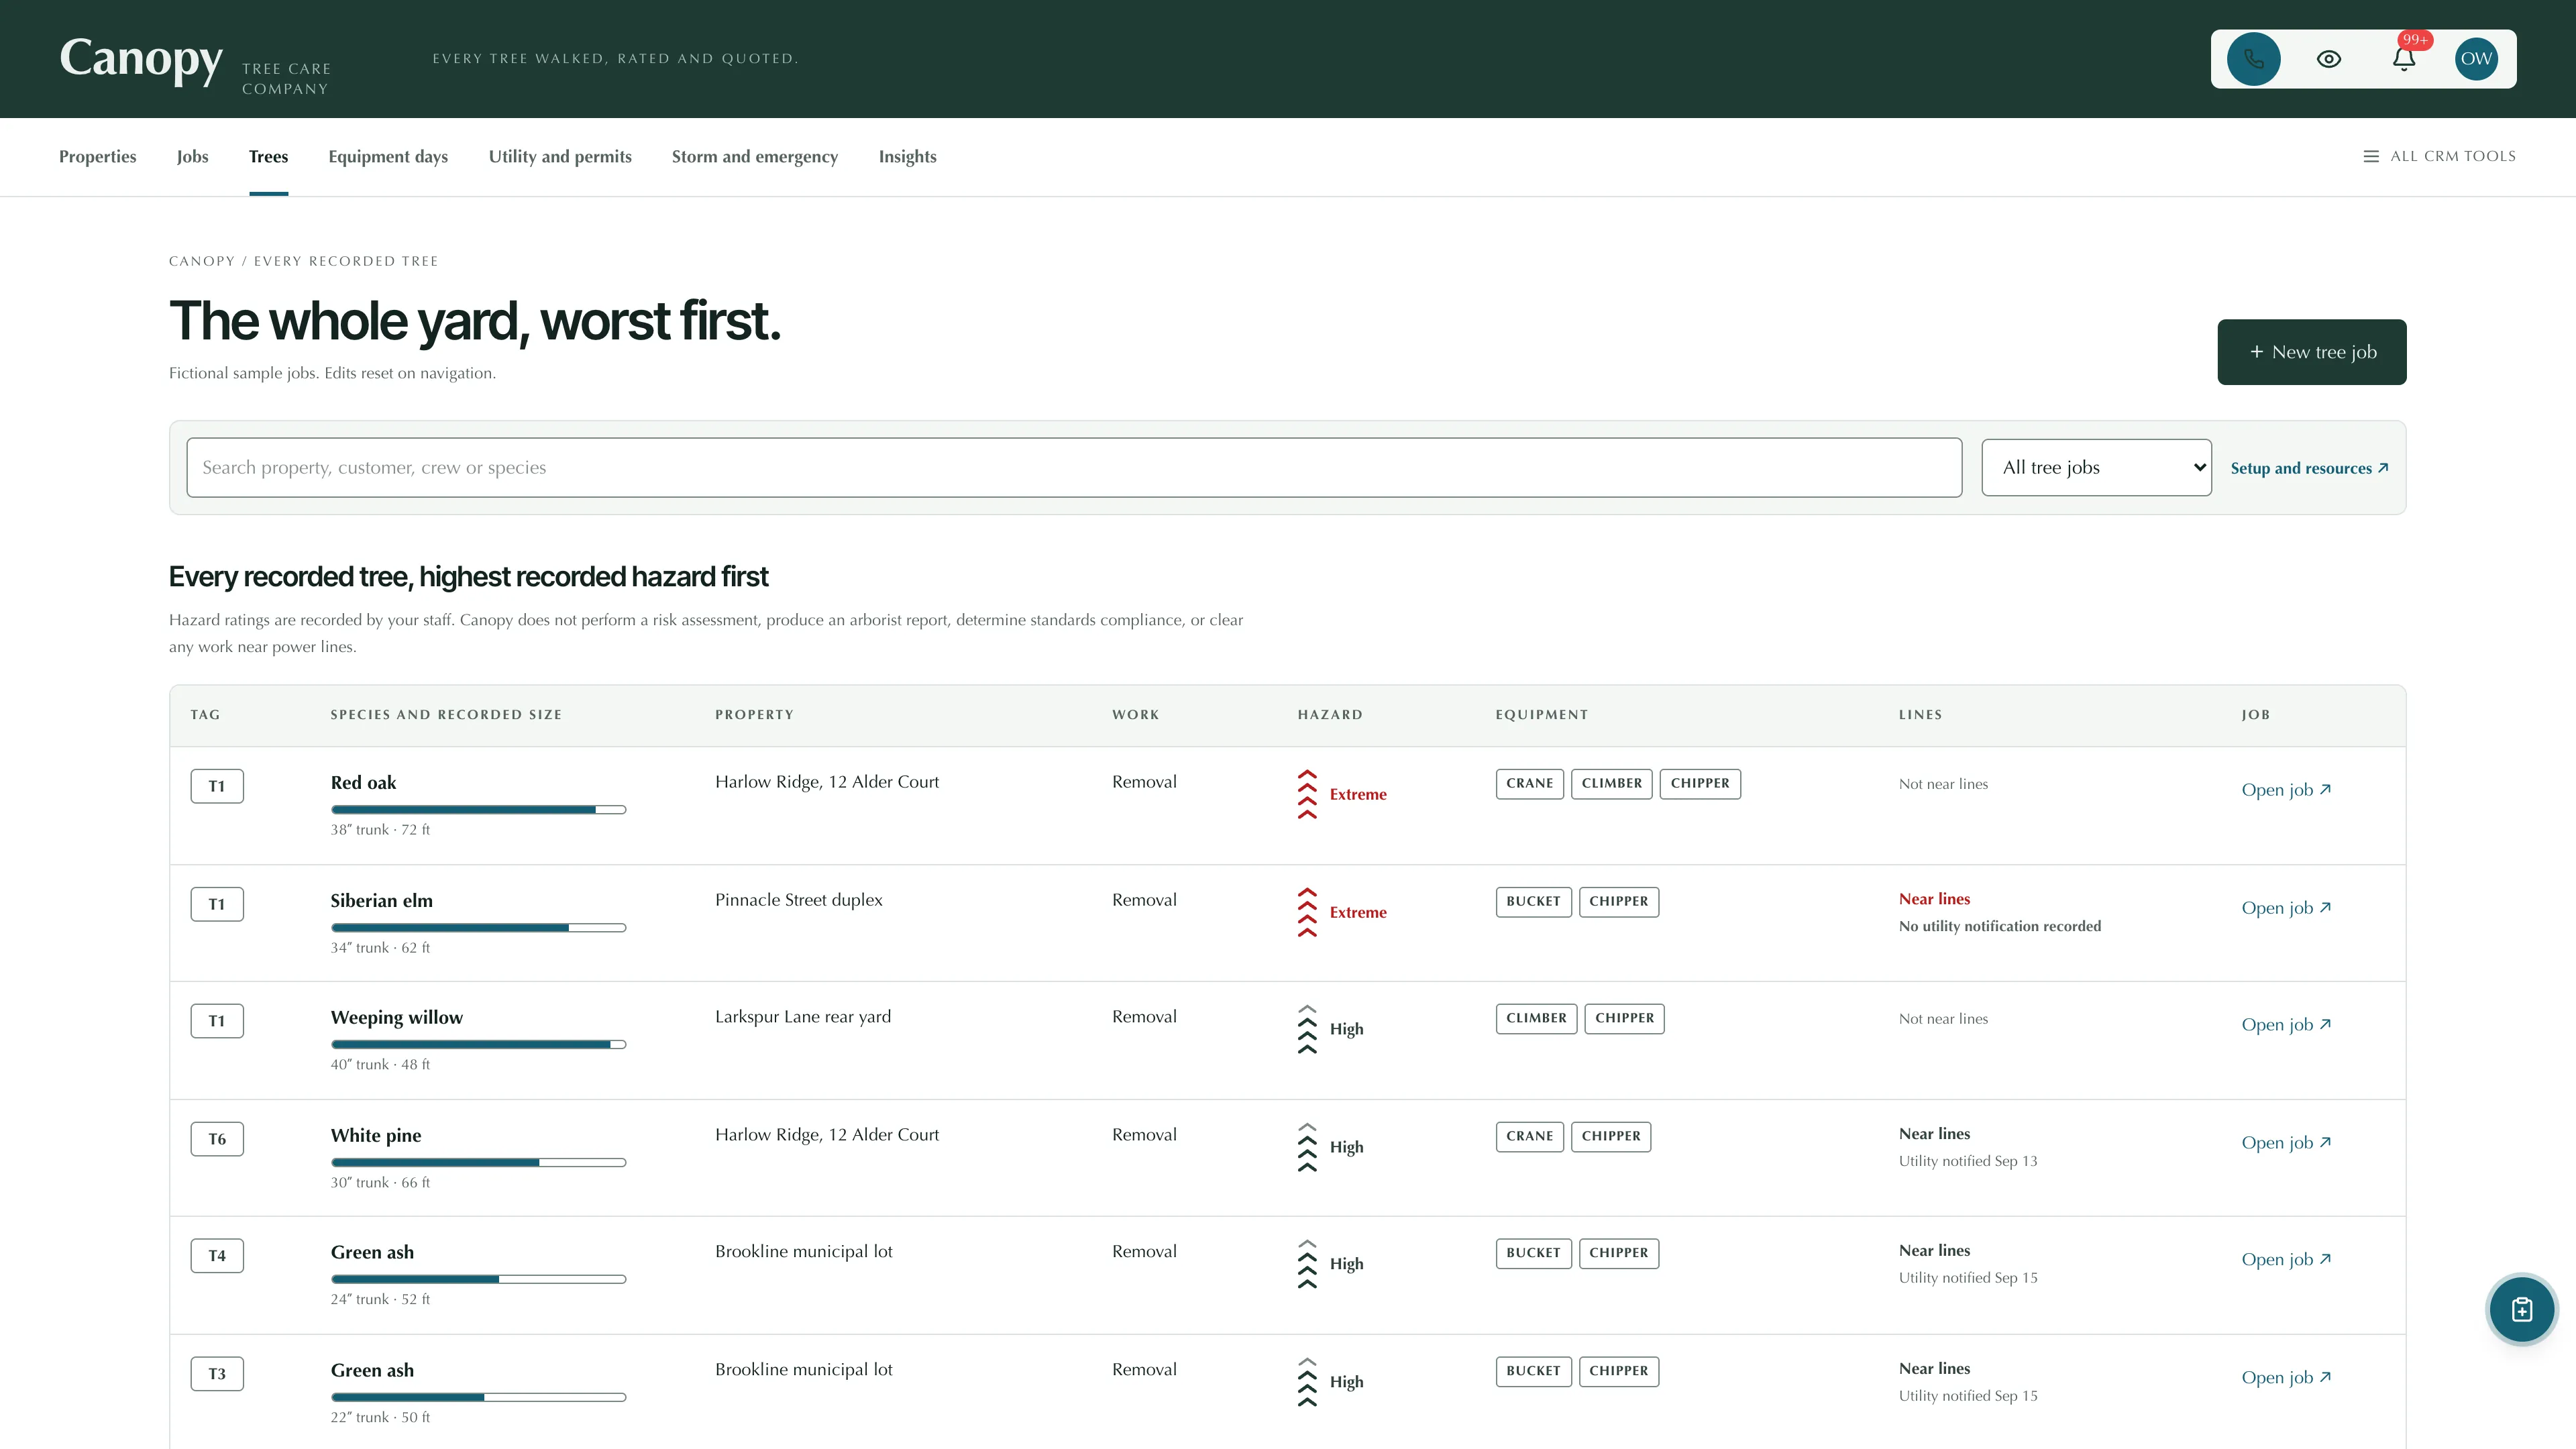
Task: Open the OW user avatar menu
Action: click(x=2476, y=59)
